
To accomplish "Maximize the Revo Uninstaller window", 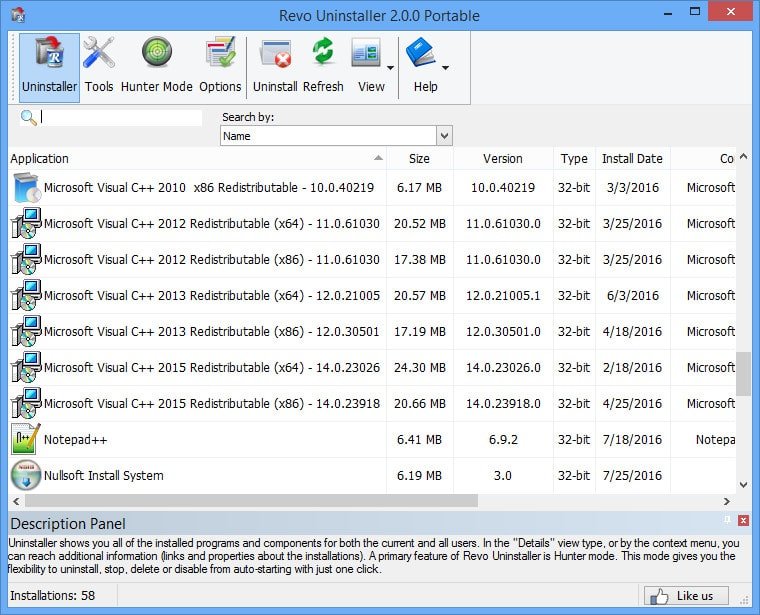I will (695, 12).
